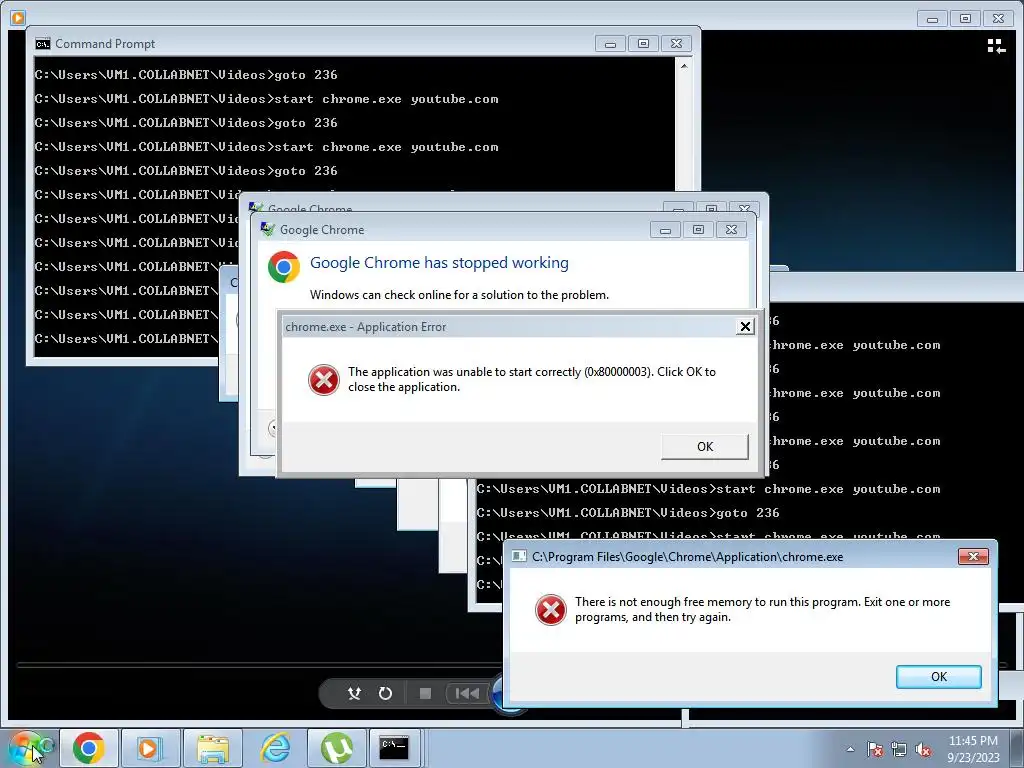Minimize the front Google Chrome error dialog
This screenshot has height=768, width=1024.
(665, 230)
